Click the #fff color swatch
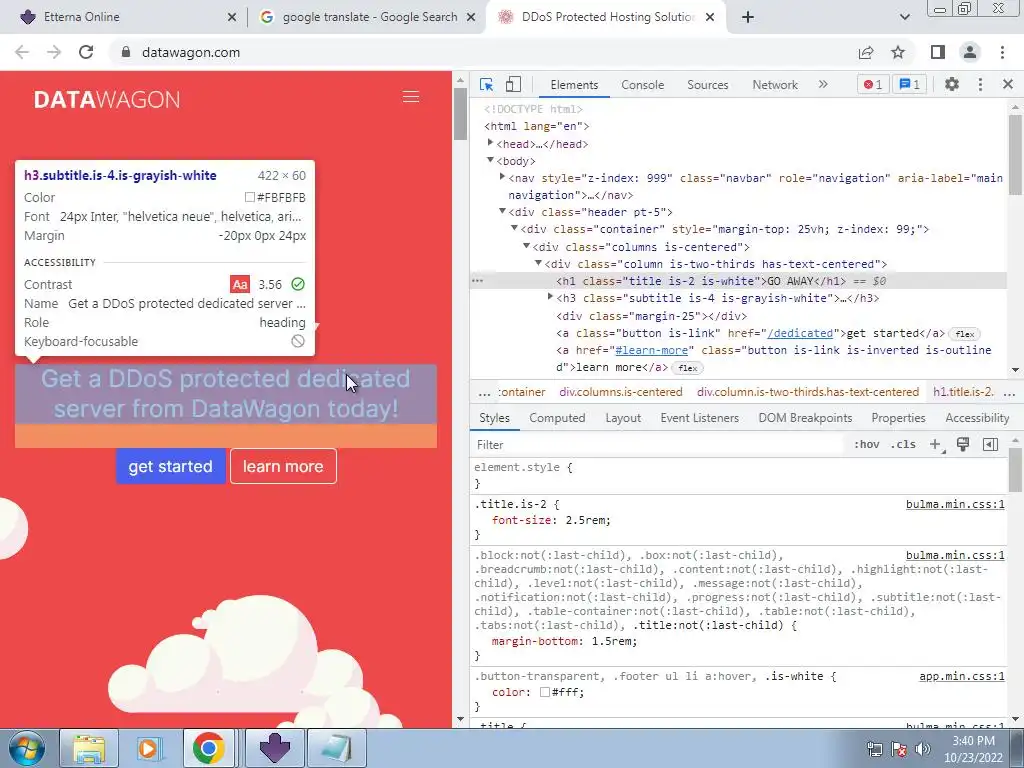1024x768 pixels. pos(545,692)
